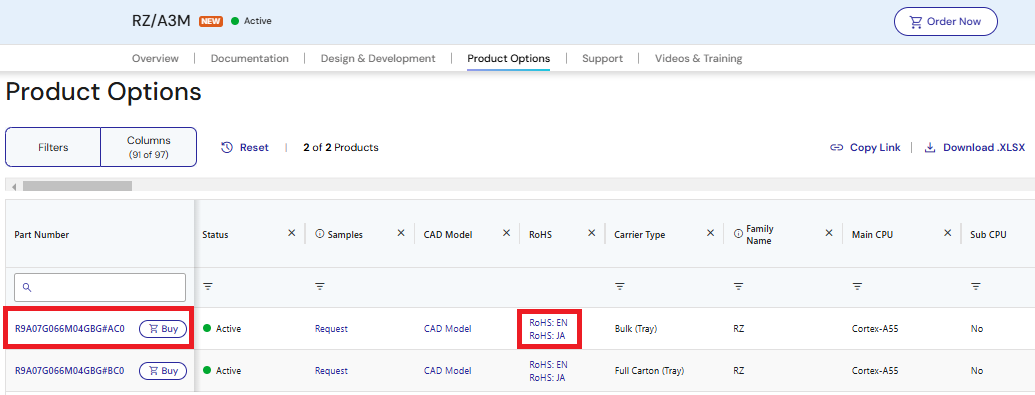This screenshot has height=395, width=1035.
Task: Go to the Support tab
Action: coord(602,58)
